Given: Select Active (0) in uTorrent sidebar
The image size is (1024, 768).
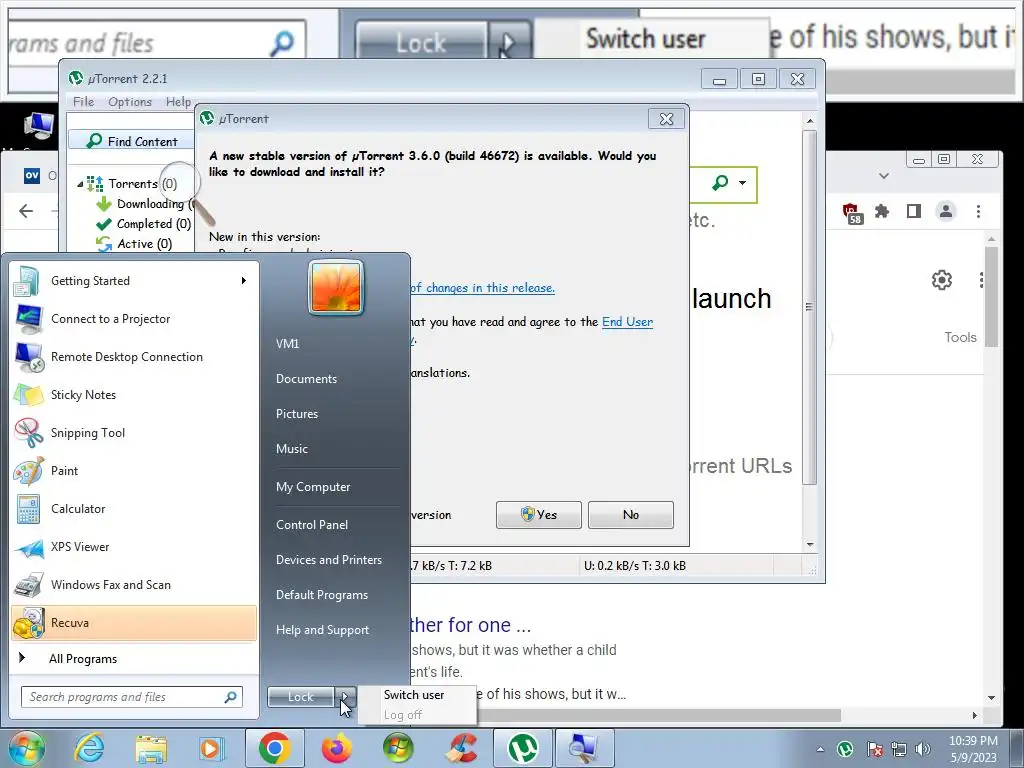Looking at the screenshot, I should 134,244.
